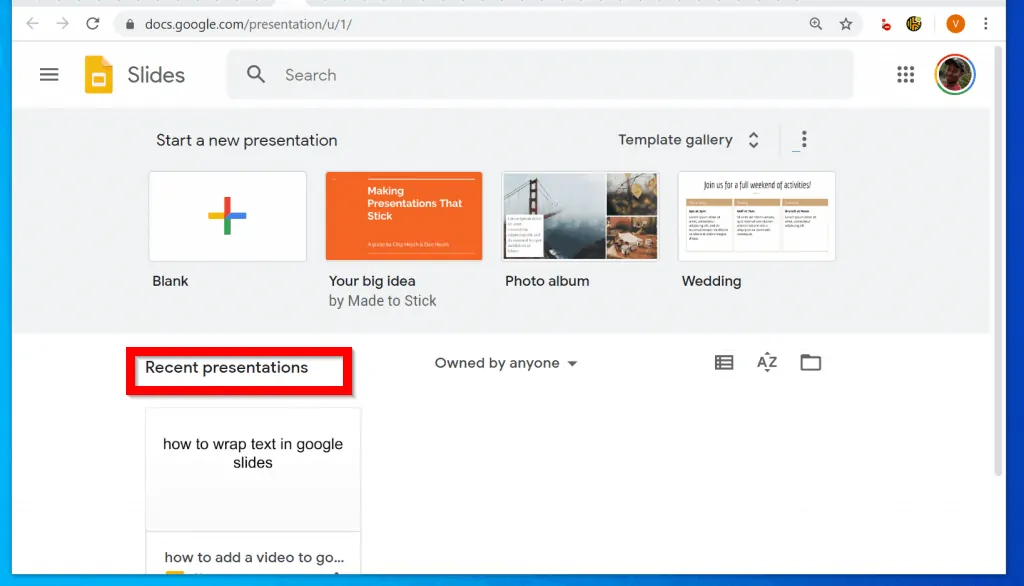Click the browser reload icon

pyautogui.click(x=92, y=22)
